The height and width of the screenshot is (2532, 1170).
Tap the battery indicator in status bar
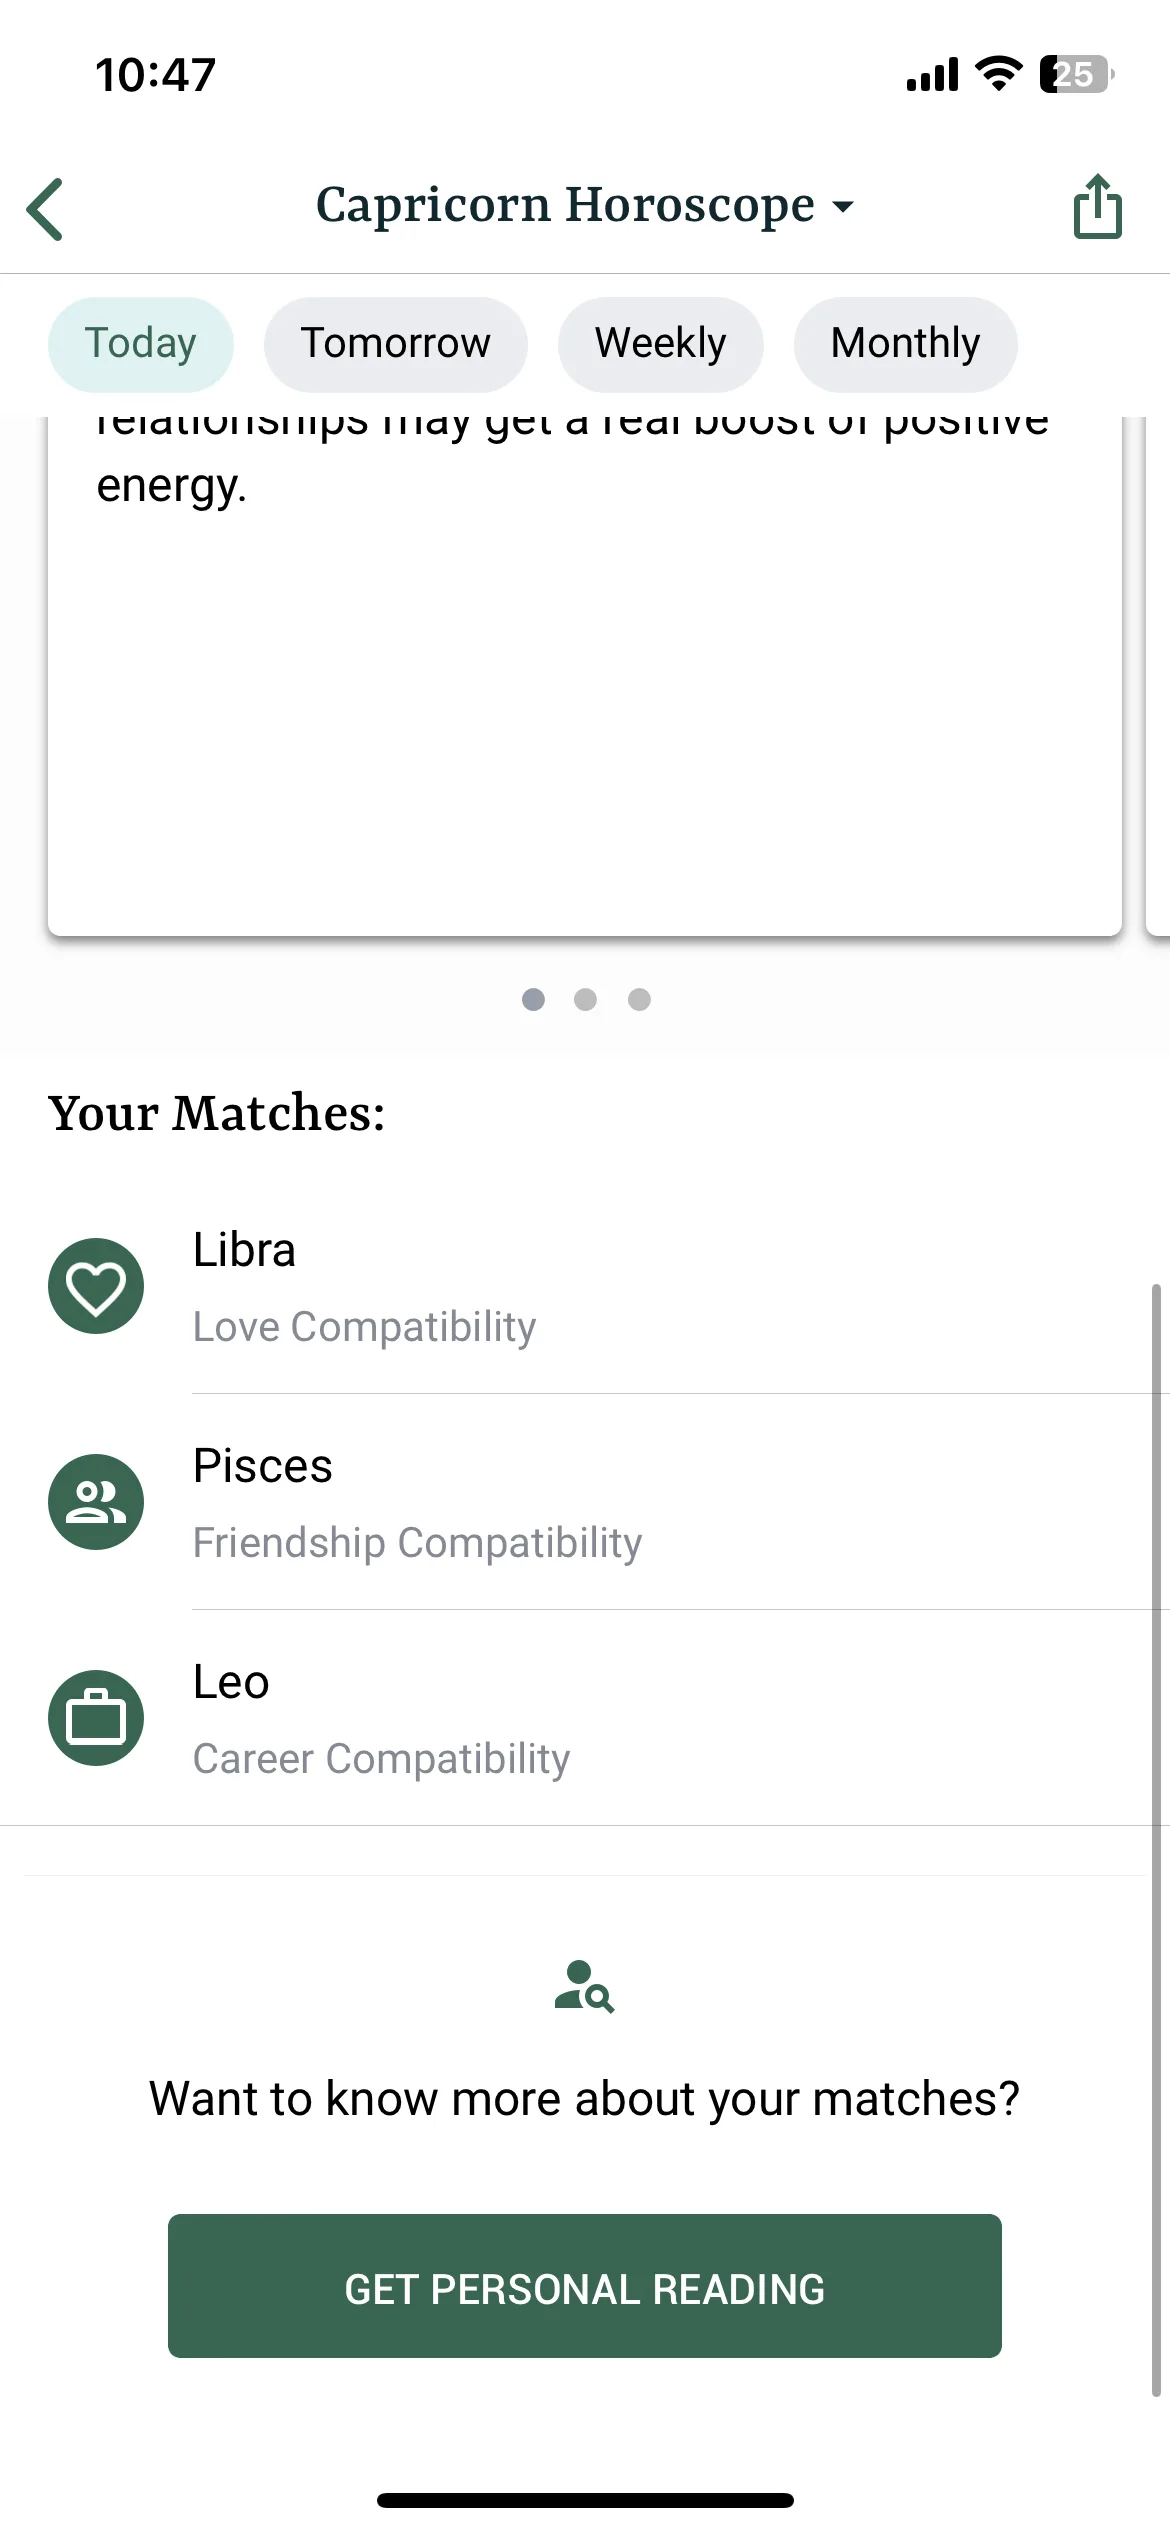[1077, 74]
